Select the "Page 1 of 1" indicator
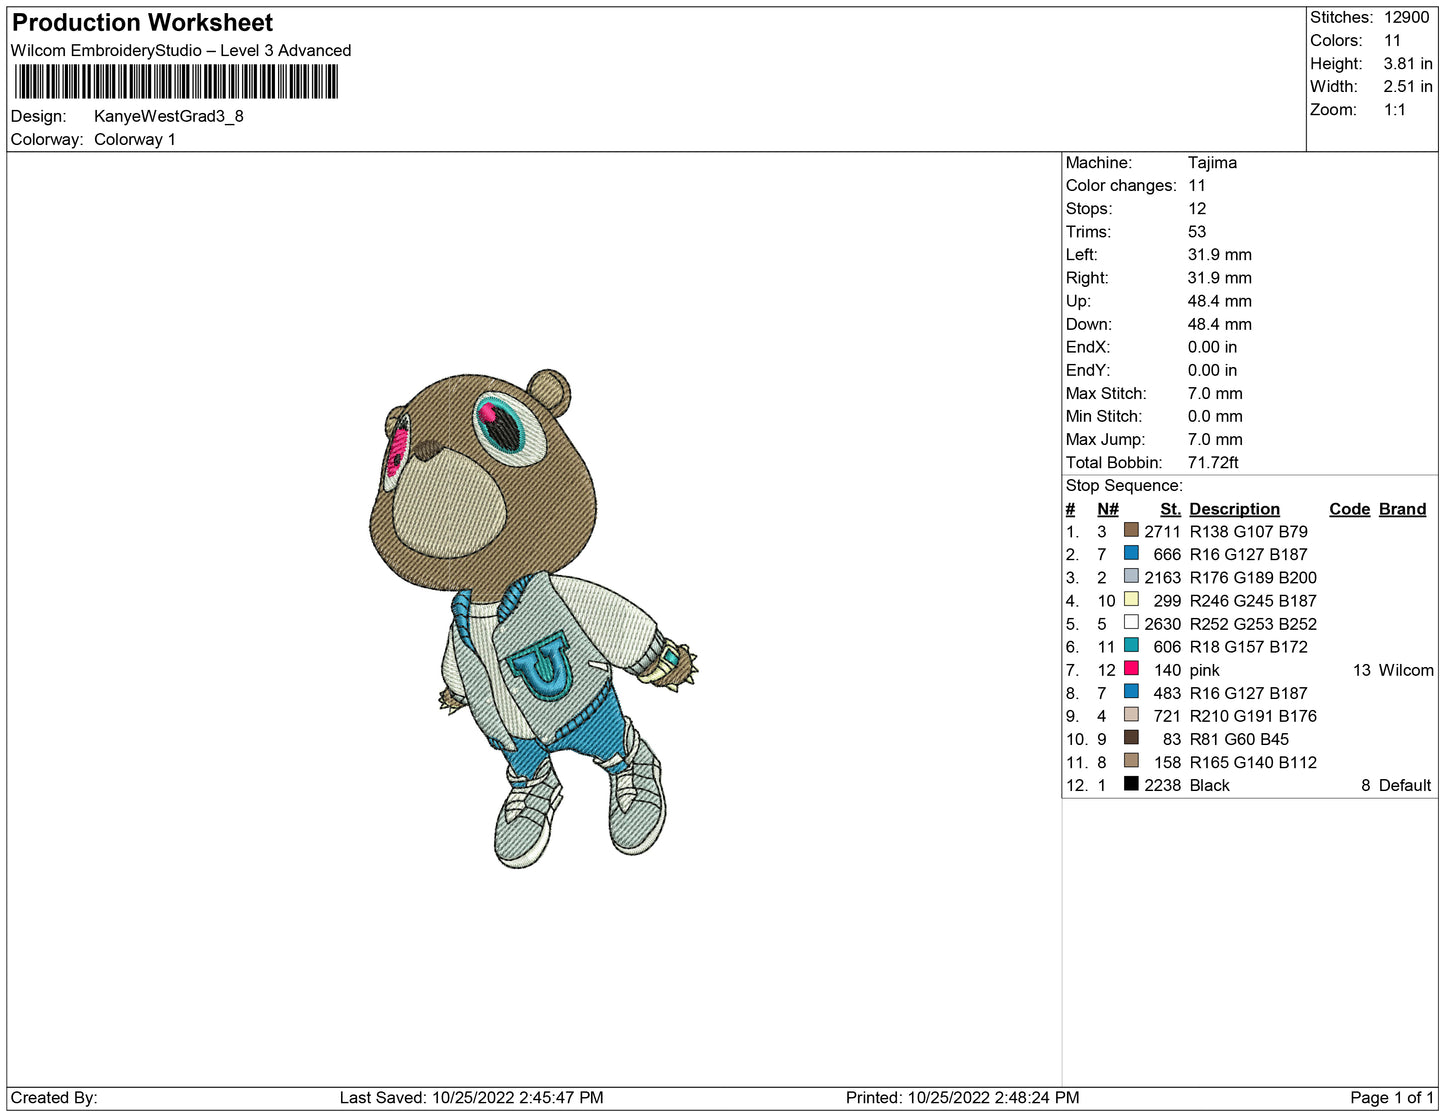Viewport: 1445px width, 1112px height. pyautogui.click(x=1392, y=1097)
